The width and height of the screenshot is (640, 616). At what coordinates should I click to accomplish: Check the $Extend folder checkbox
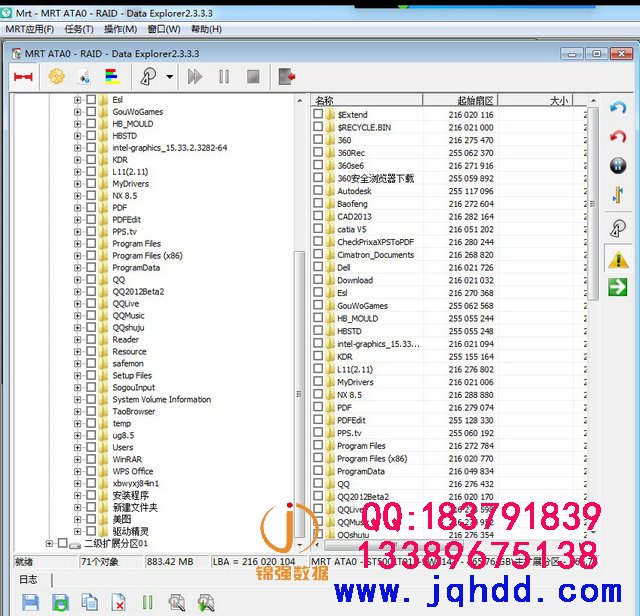pyautogui.click(x=318, y=114)
